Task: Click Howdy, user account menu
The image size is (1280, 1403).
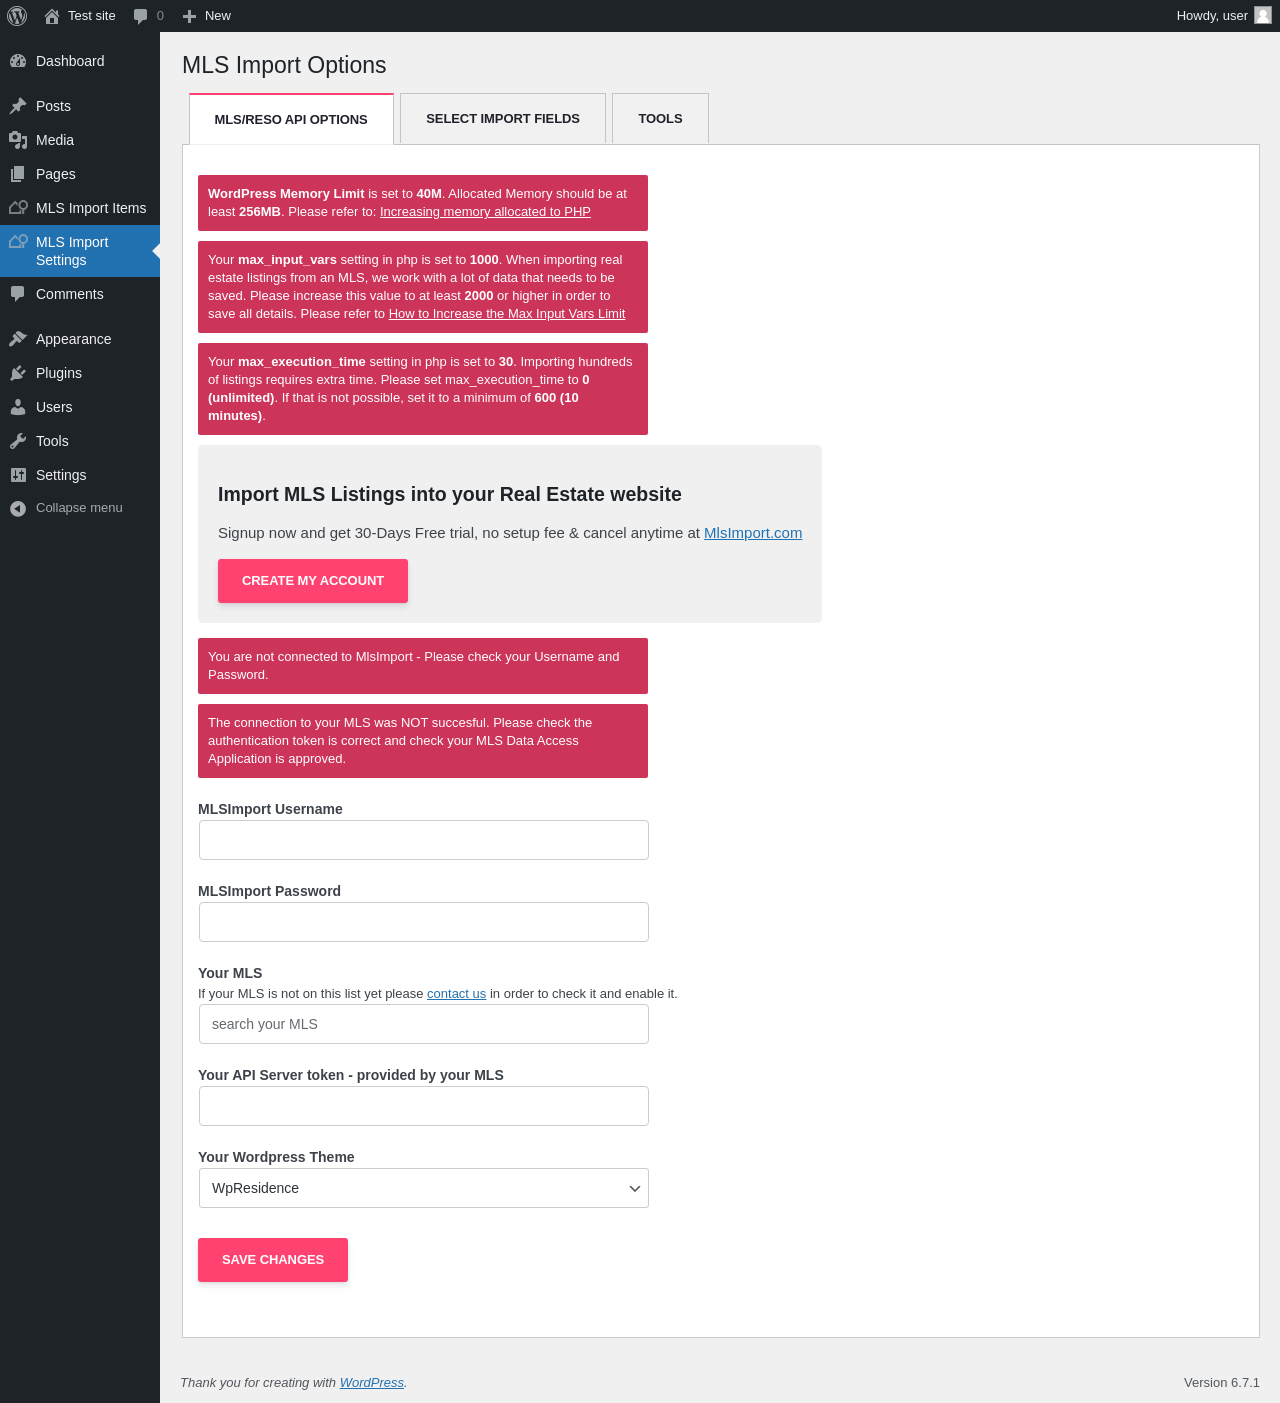Action: (1223, 16)
